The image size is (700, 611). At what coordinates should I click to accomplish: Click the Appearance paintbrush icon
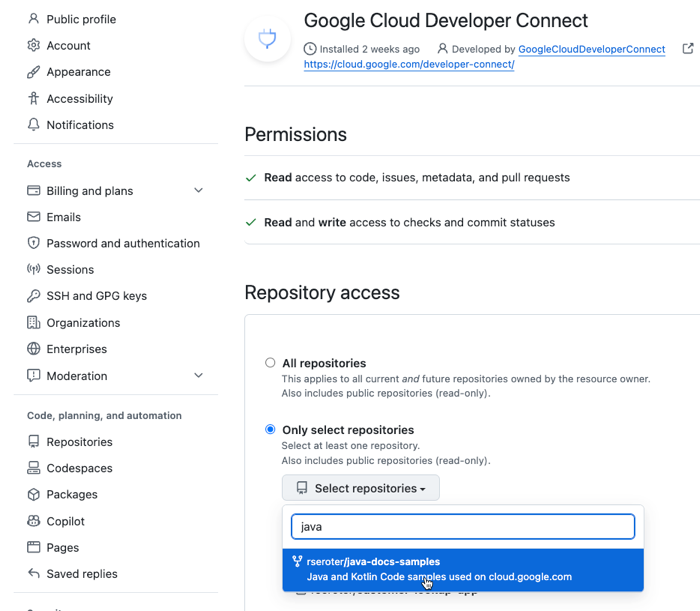(x=34, y=72)
